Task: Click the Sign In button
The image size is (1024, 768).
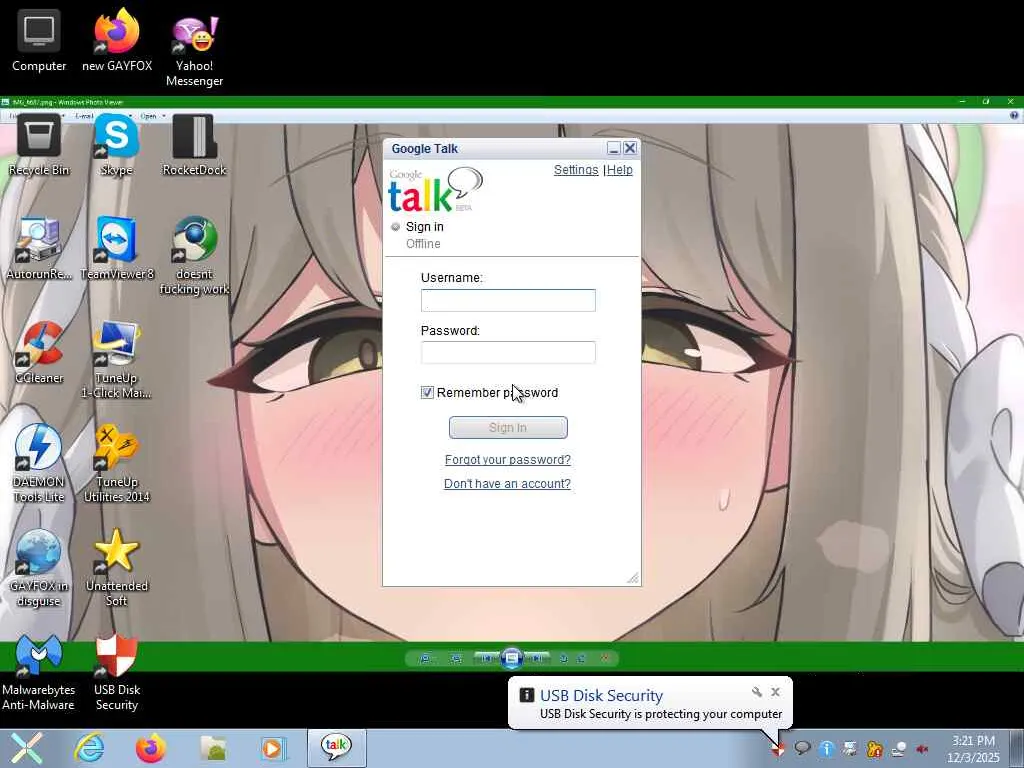Action: 508,428
